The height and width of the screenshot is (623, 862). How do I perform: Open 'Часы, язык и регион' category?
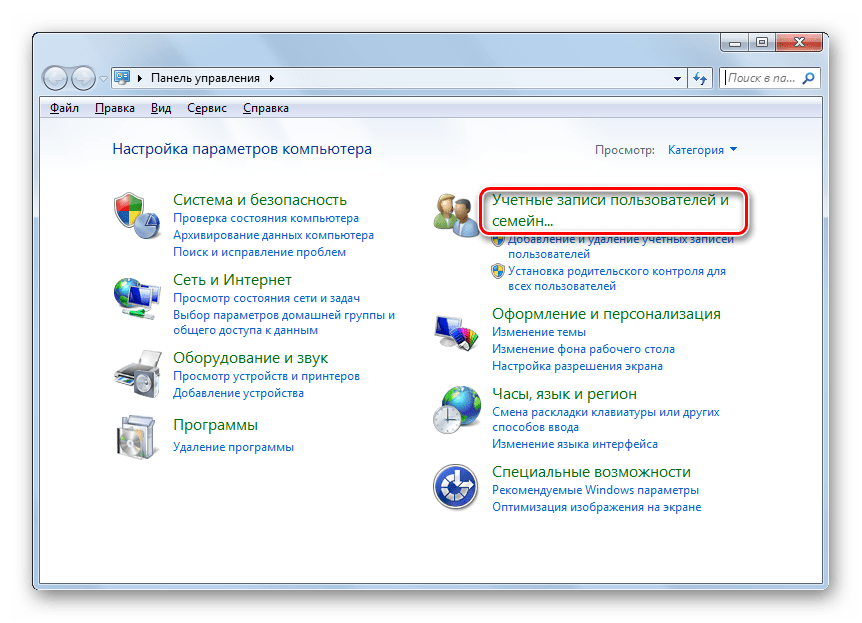565,394
